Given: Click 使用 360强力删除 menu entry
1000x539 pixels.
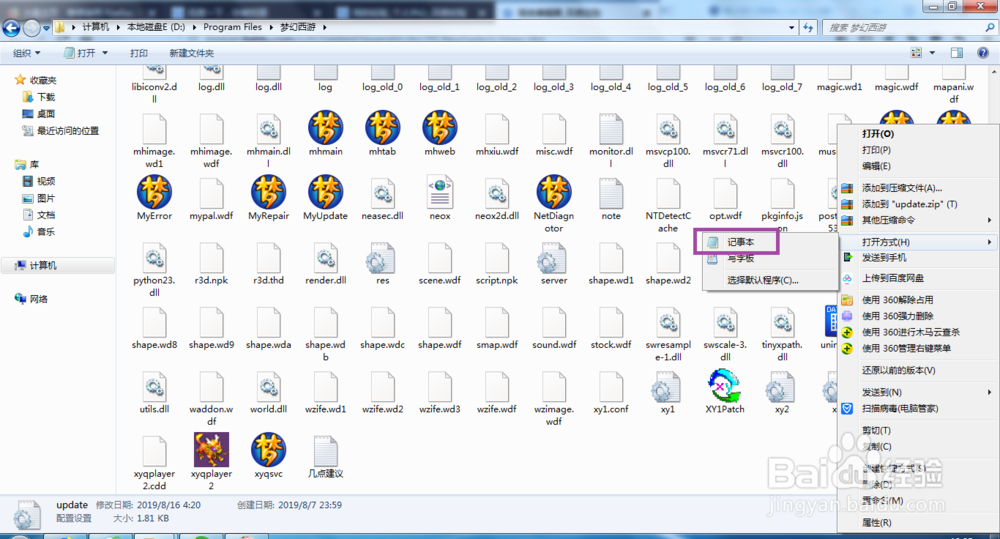Looking at the screenshot, I should coord(897,316).
